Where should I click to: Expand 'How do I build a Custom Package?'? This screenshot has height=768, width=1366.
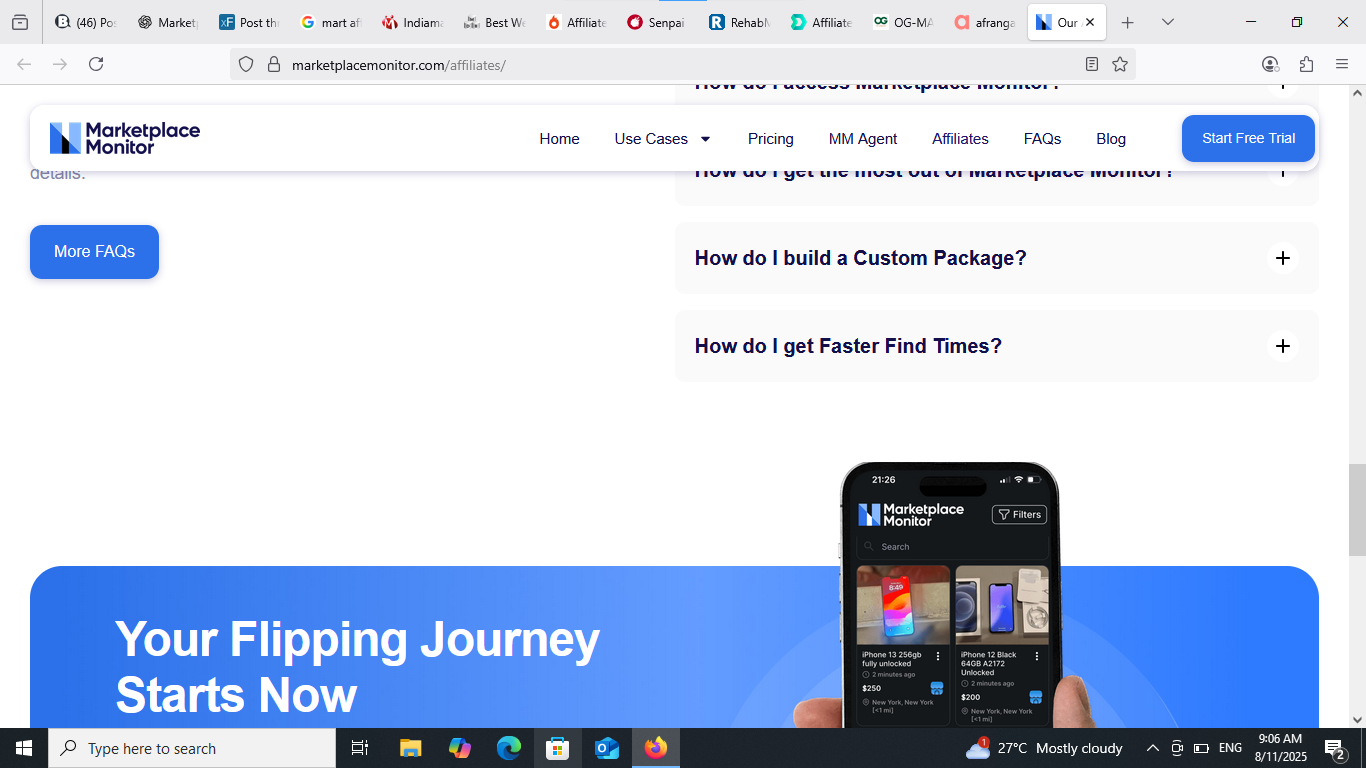[x=1282, y=258]
